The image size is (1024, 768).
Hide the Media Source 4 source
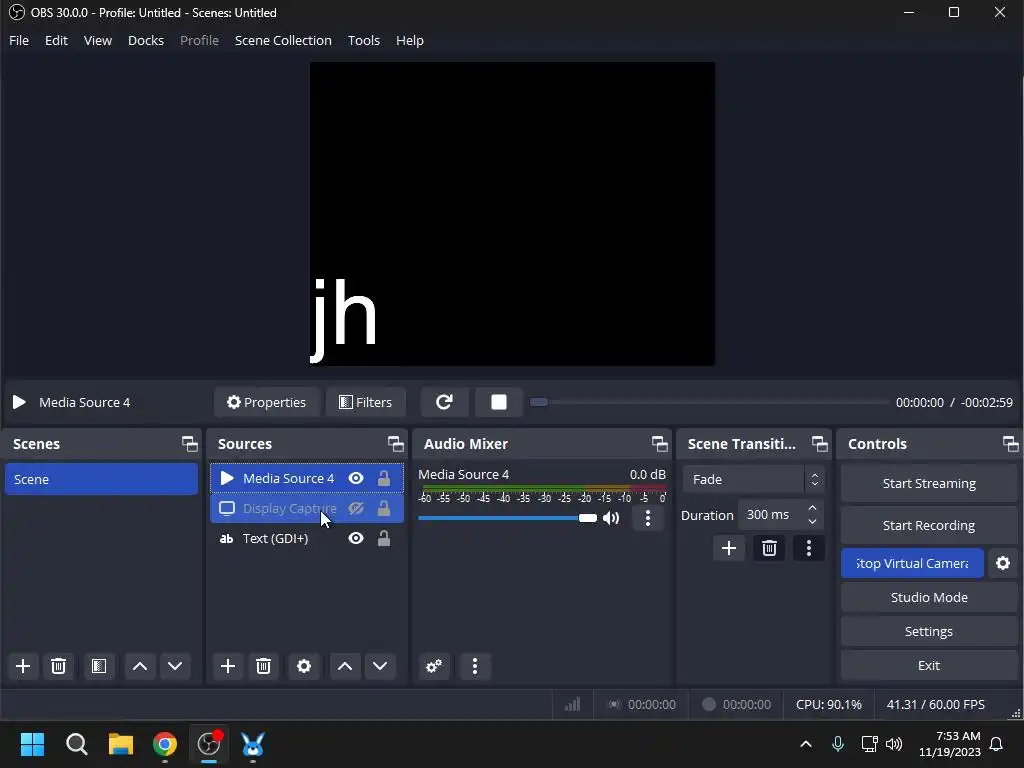[x=356, y=478]
